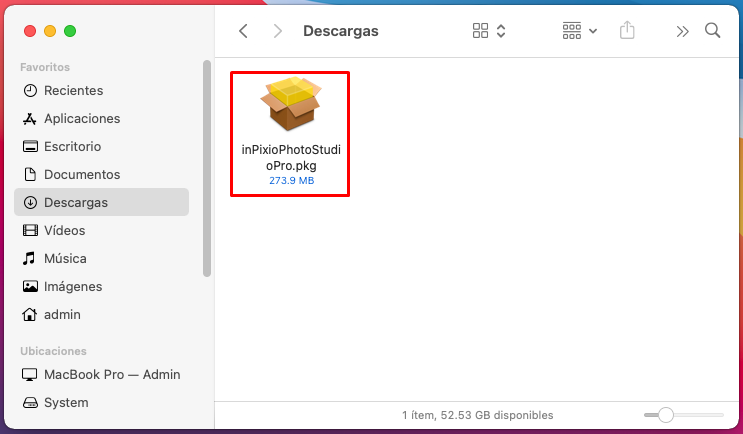The width and height of the screenshot is (743, 434).
Task: Click the Música note icon
Action: click(29, 258)
